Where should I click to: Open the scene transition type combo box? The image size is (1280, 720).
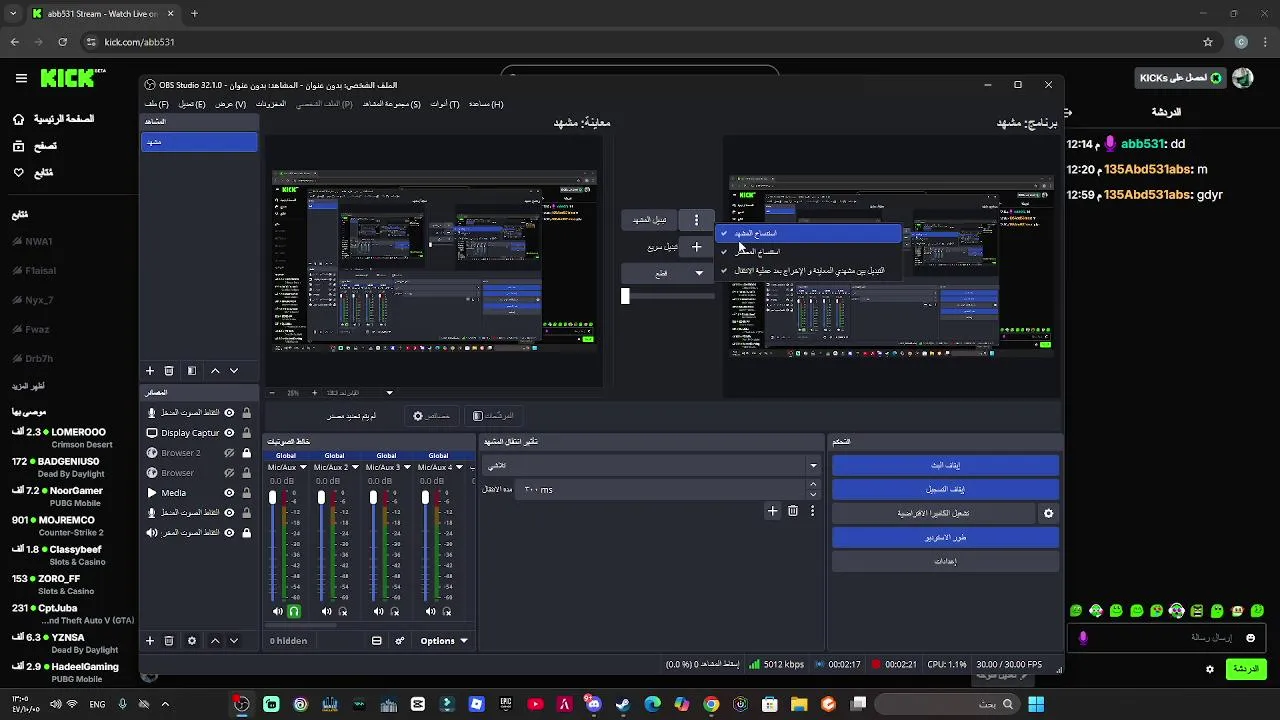click(651, 465)
